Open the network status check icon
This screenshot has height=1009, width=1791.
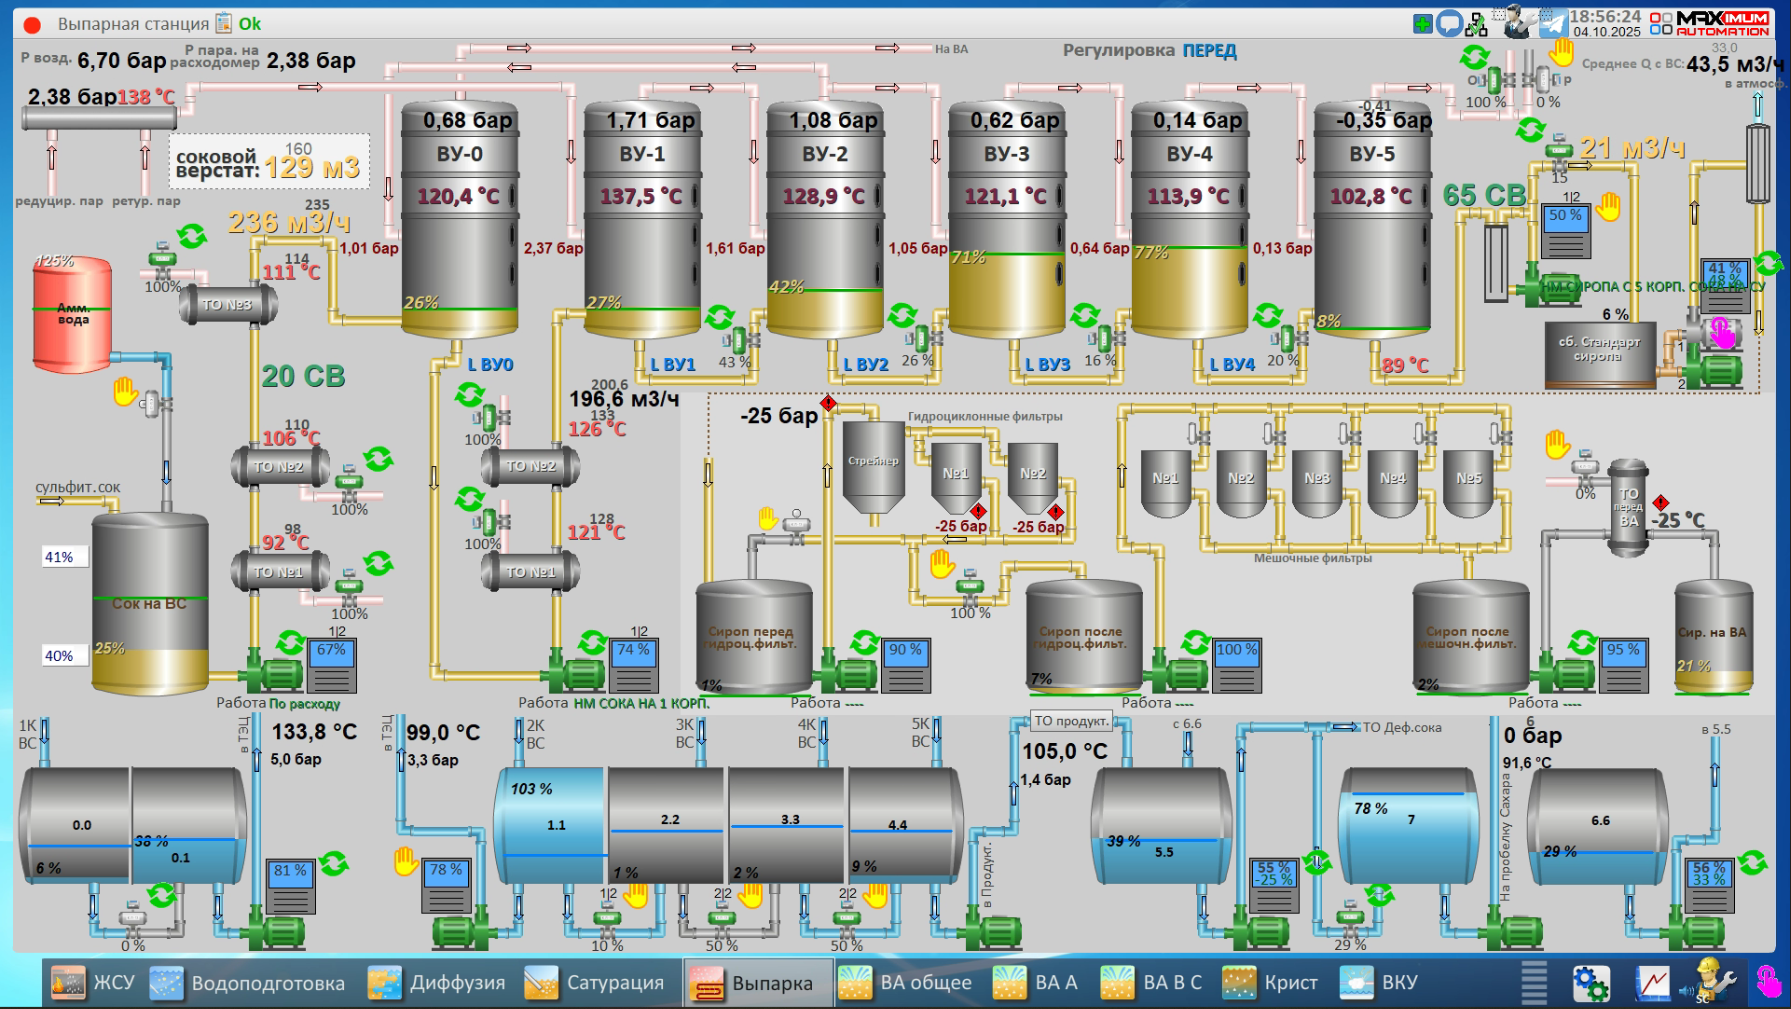pyautogui.click(x=1478, y=23)
